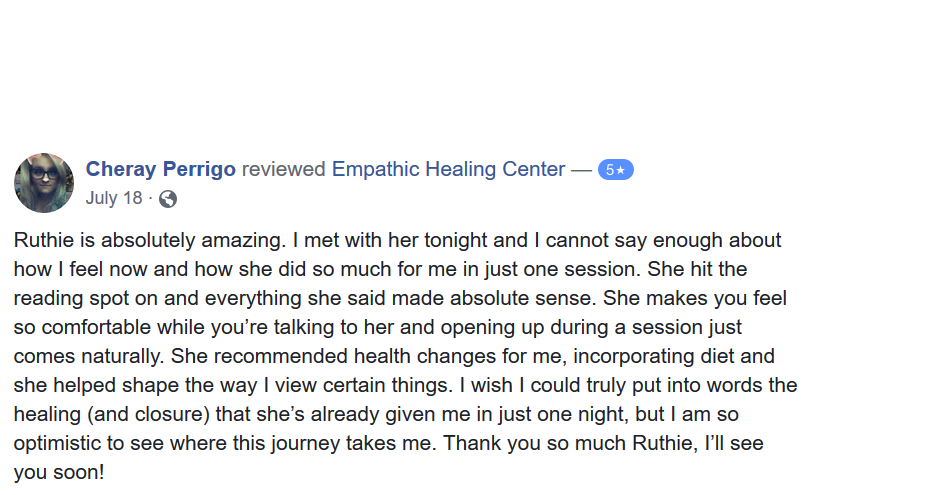Click the blue 5-star rating badge
The image size is (937, 495).
coord(615,170)
